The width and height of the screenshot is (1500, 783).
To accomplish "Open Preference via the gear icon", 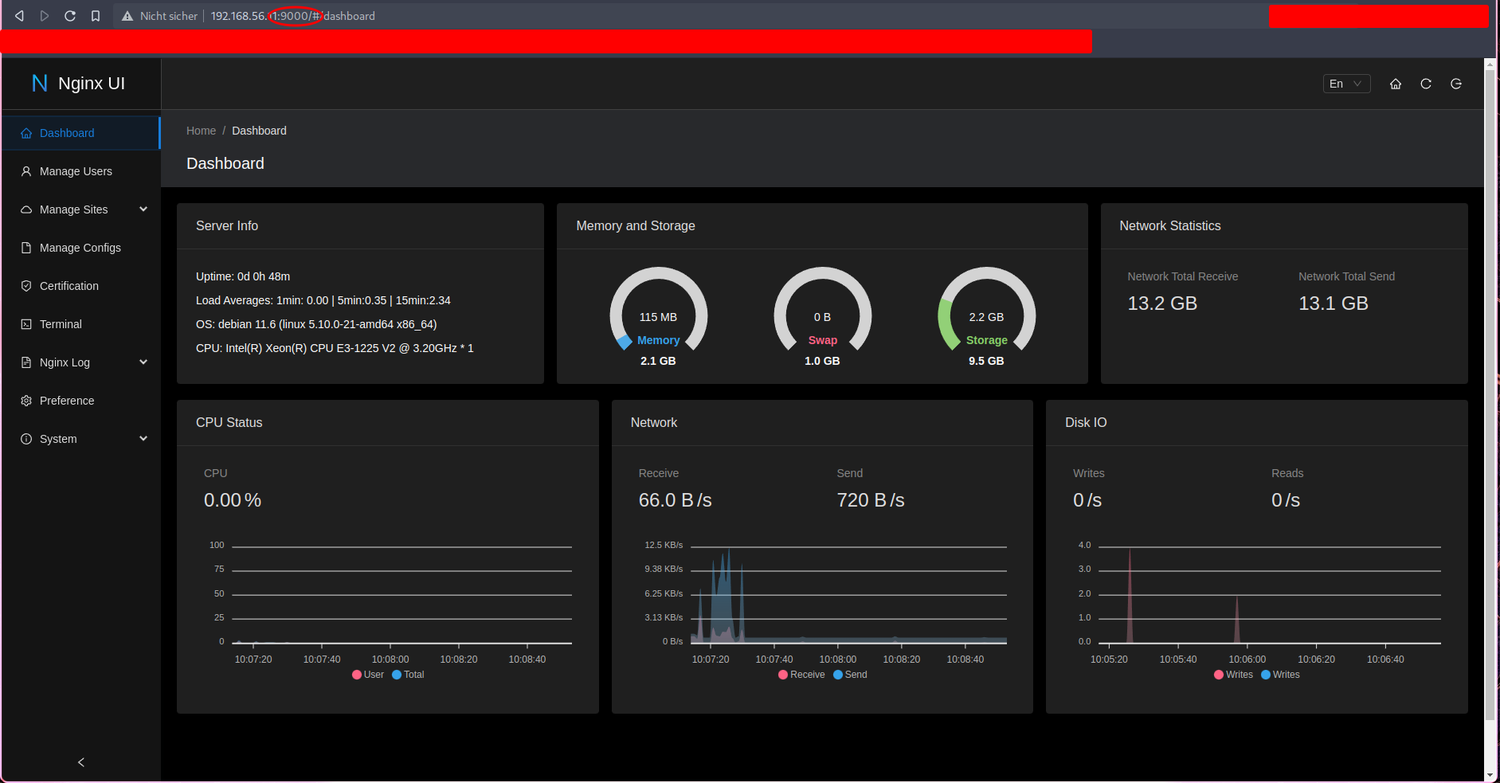I will point(25,400).
